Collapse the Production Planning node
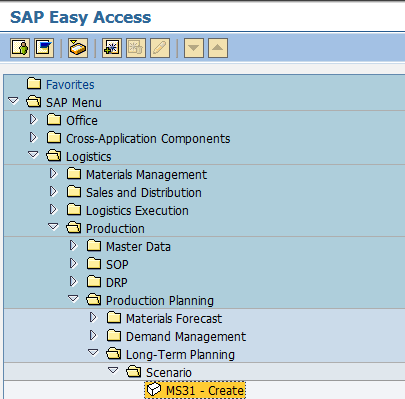 point(73,298)
